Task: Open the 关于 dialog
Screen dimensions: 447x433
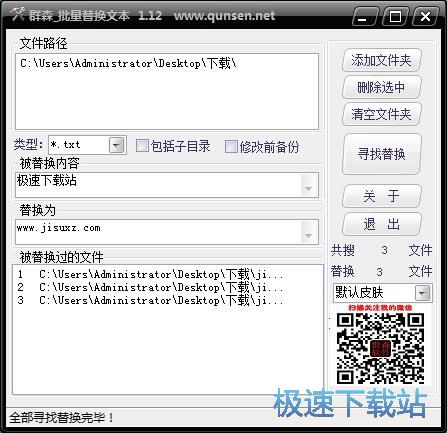Action: tap(382, 196)
